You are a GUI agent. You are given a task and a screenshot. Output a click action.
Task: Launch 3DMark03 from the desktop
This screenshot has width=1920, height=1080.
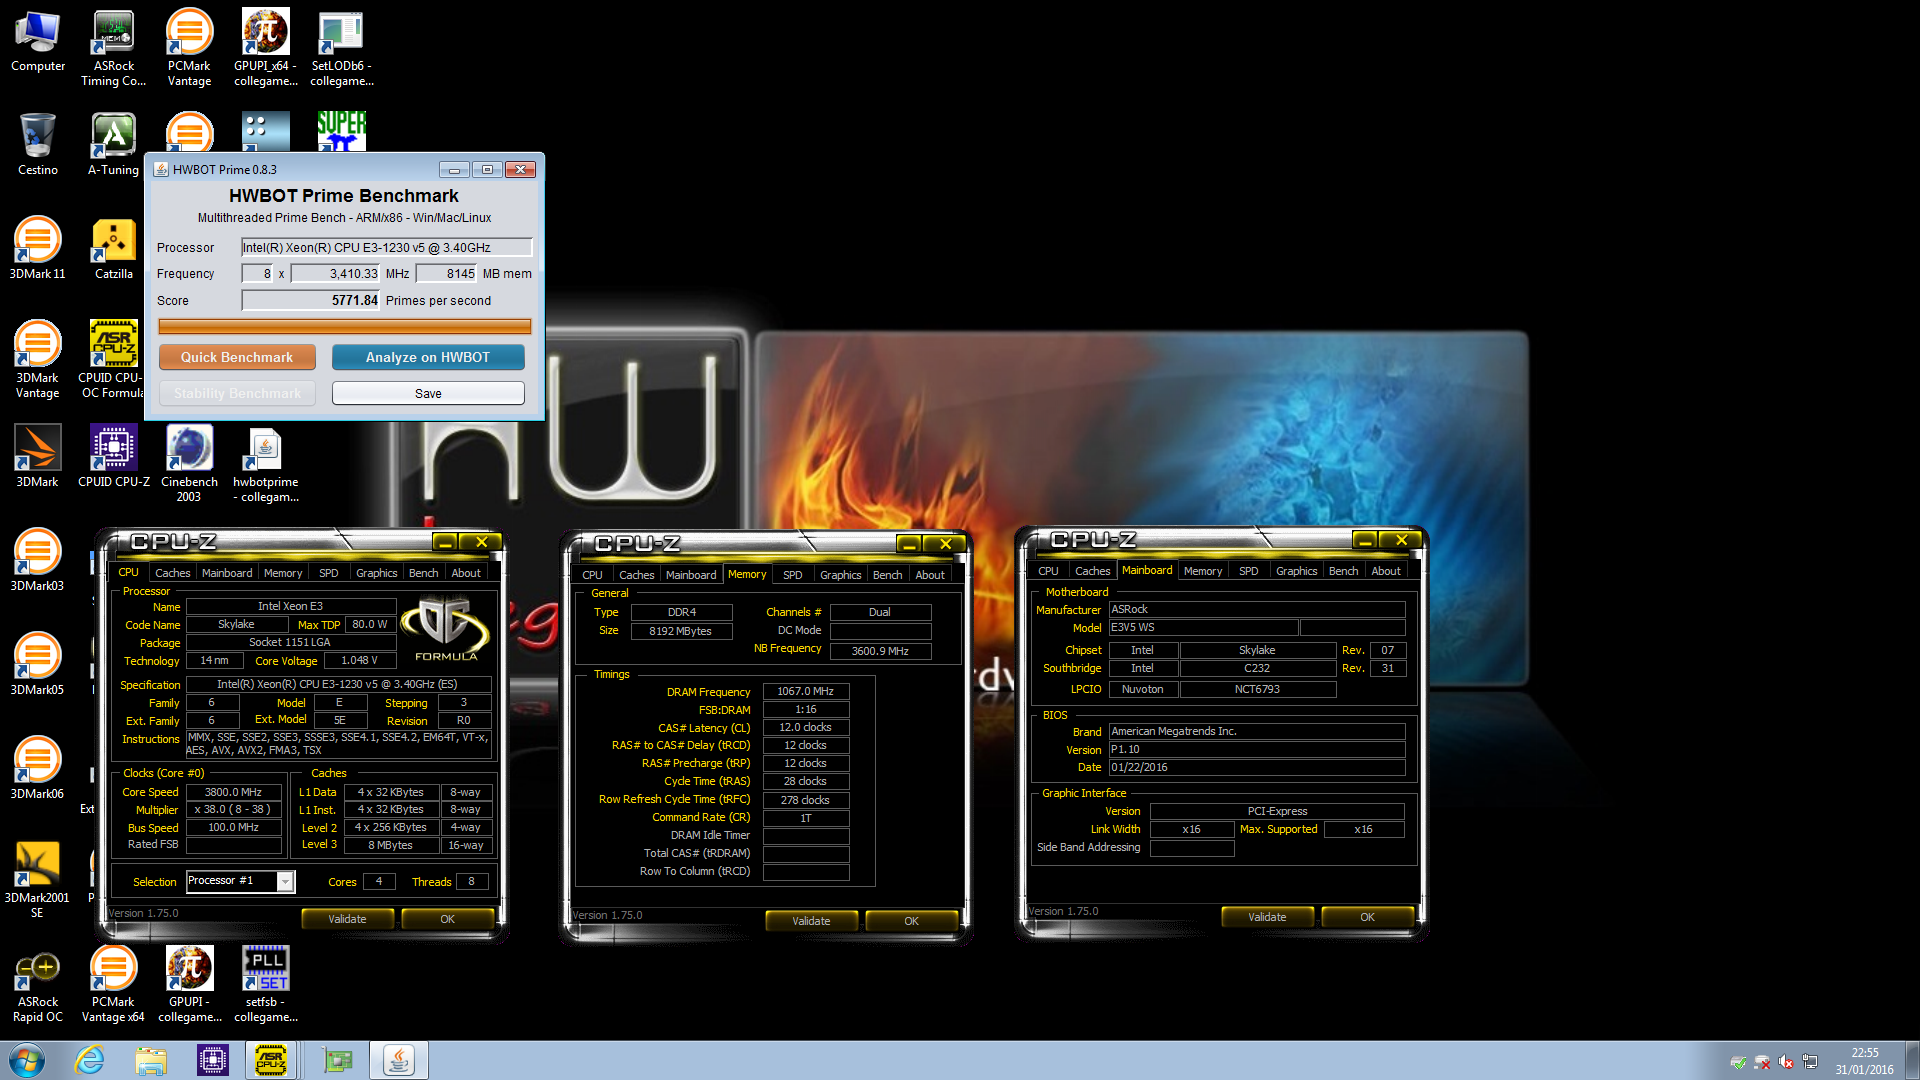pyautogui.click(x=38, y=560)
